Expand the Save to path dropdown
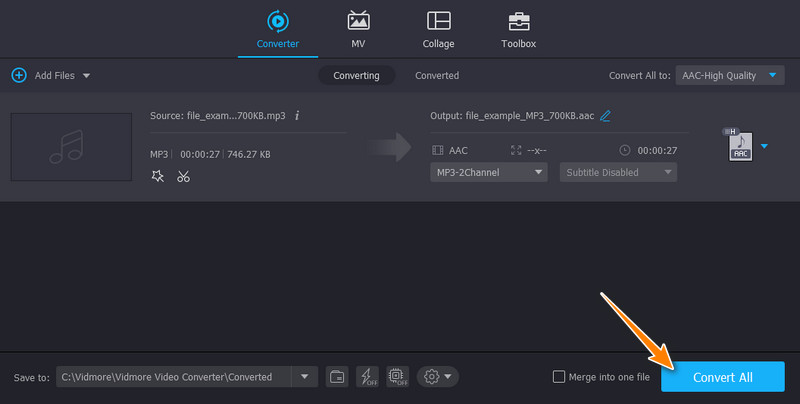The height and width of the screenshot is (404, 800). point(304,377)
